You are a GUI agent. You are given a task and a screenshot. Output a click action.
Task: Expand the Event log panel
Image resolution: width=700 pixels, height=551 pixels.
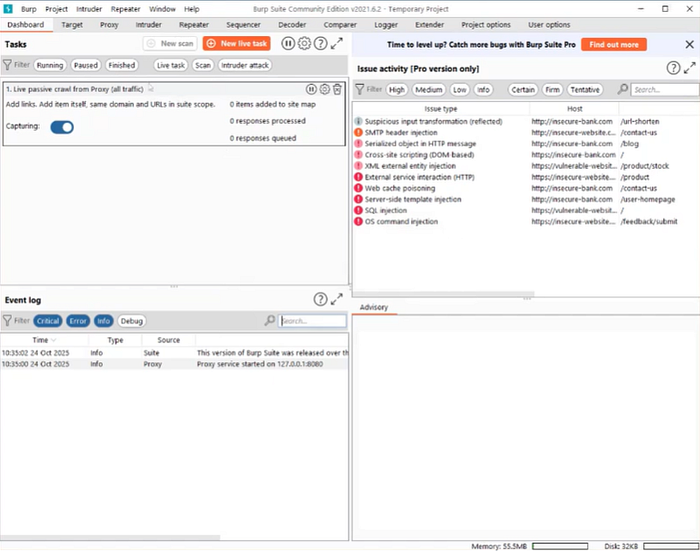[337, 299]
